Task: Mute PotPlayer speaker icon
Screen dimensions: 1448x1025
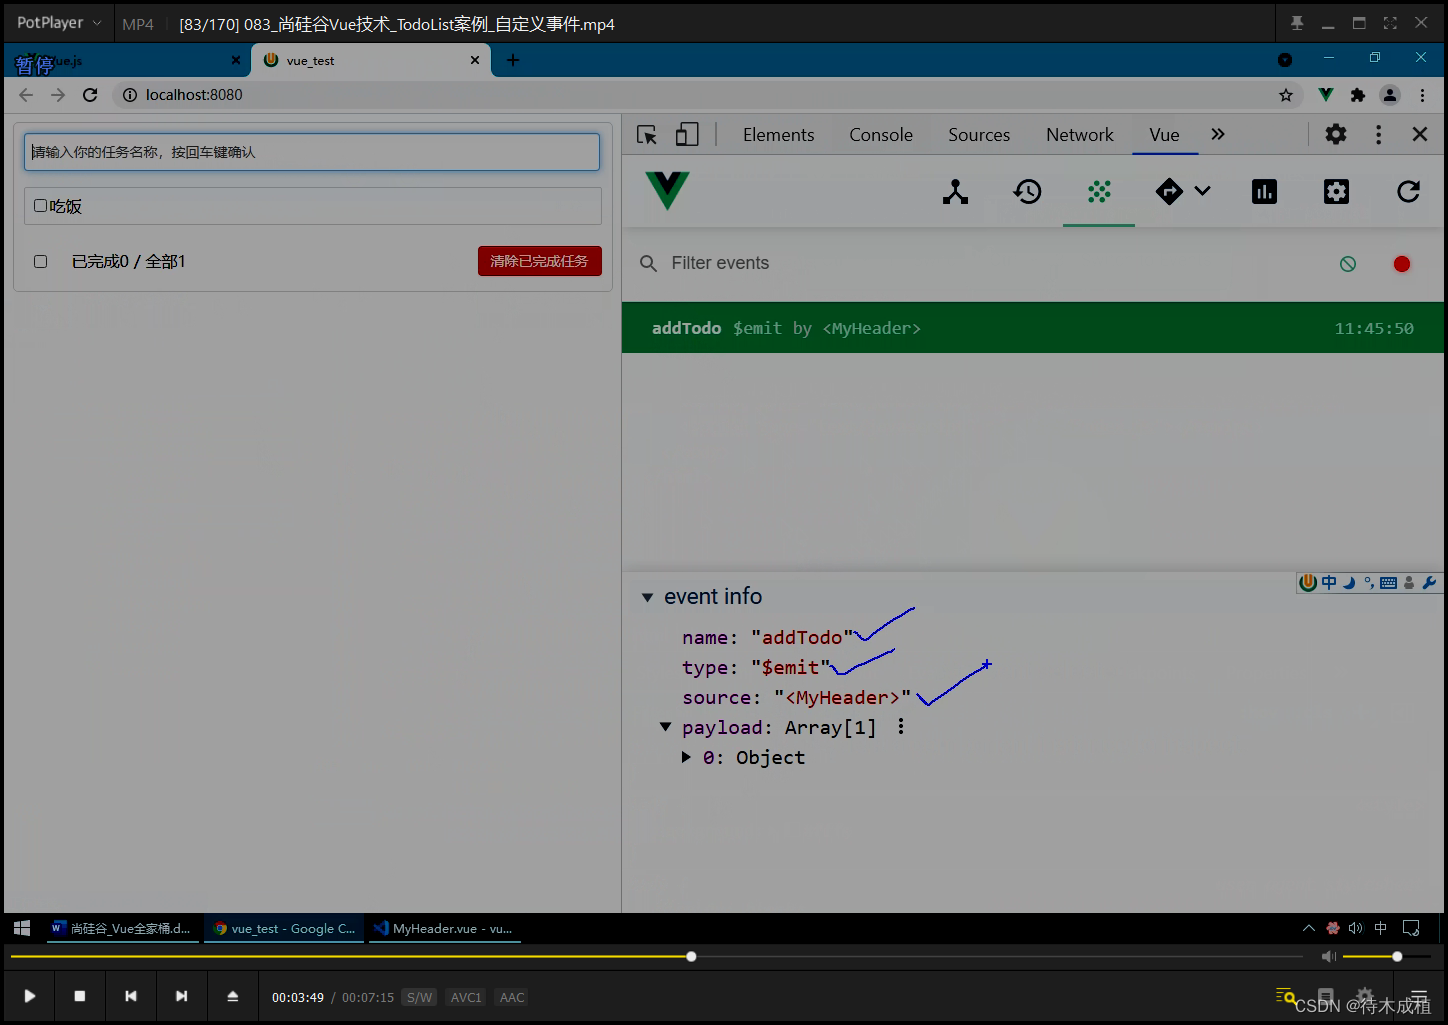Action: coord(1328,957)
